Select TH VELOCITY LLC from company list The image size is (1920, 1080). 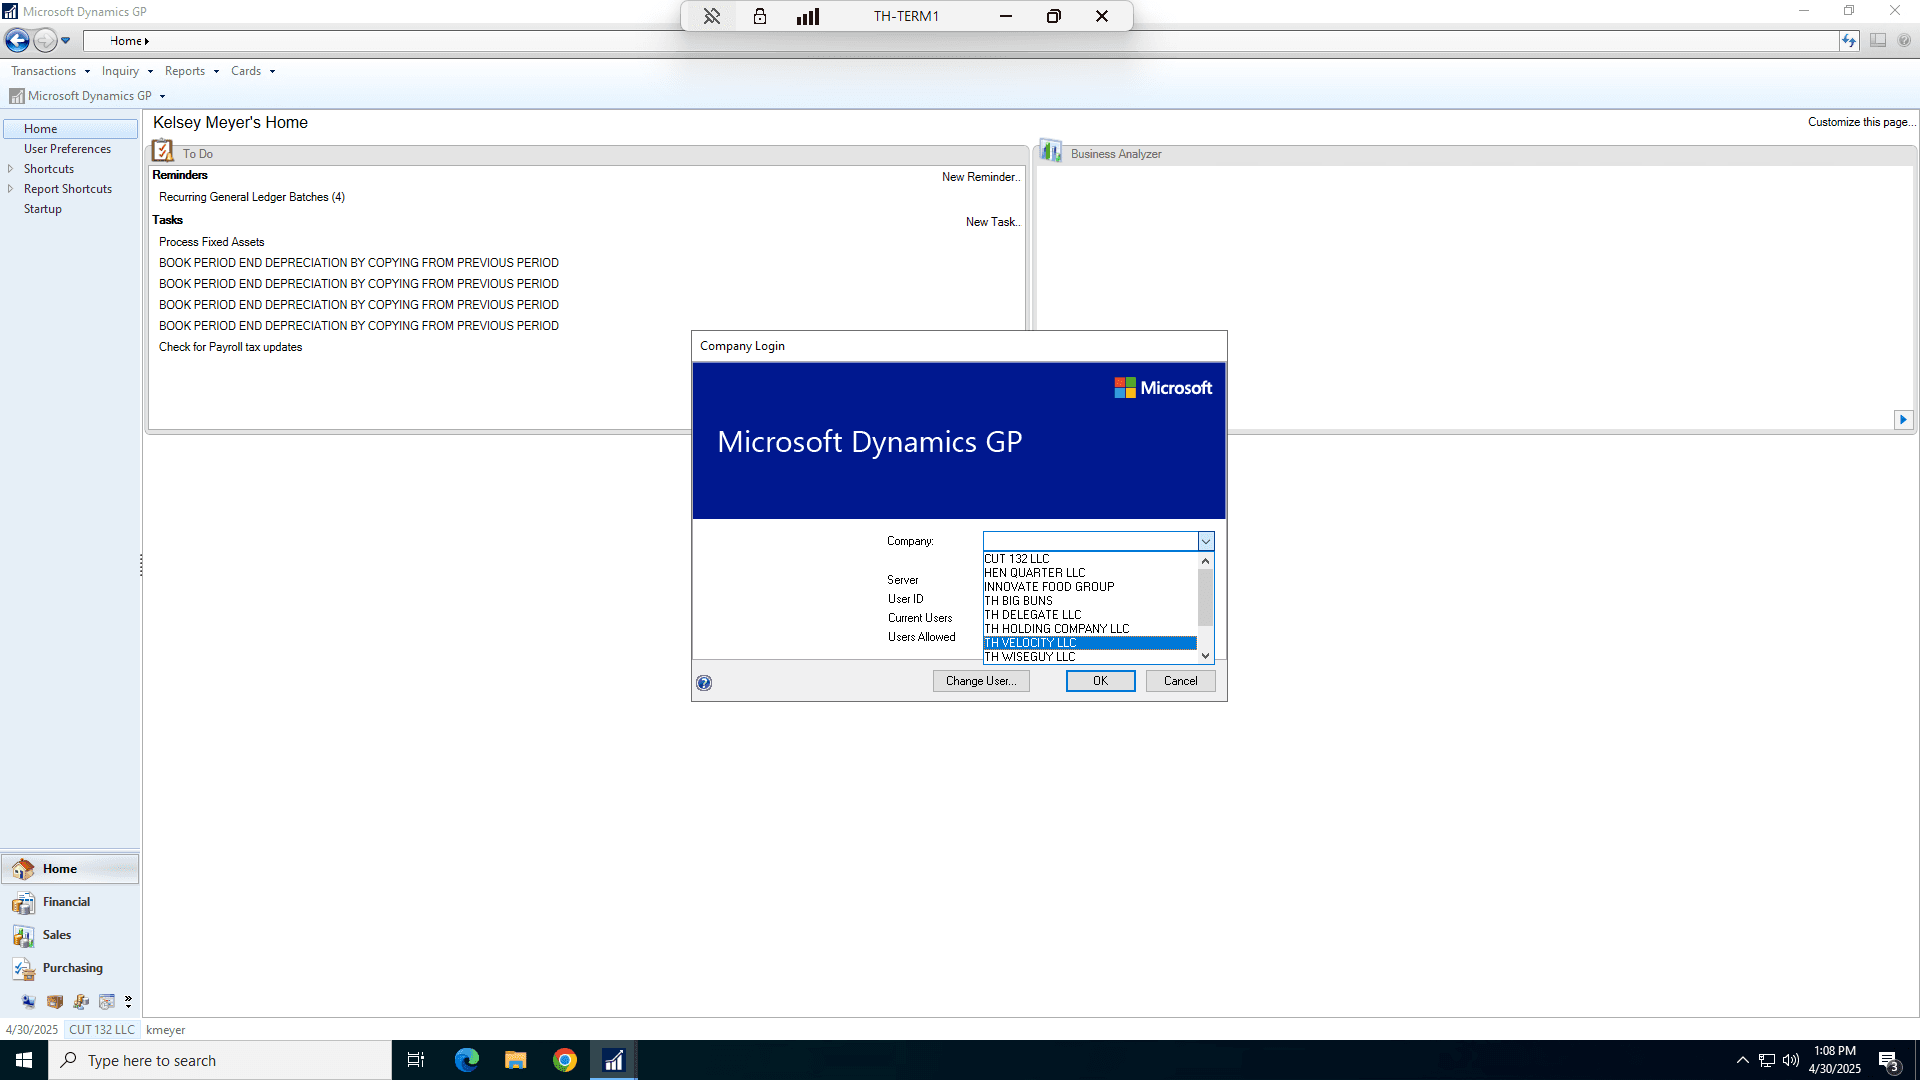tap(1090, 643)
